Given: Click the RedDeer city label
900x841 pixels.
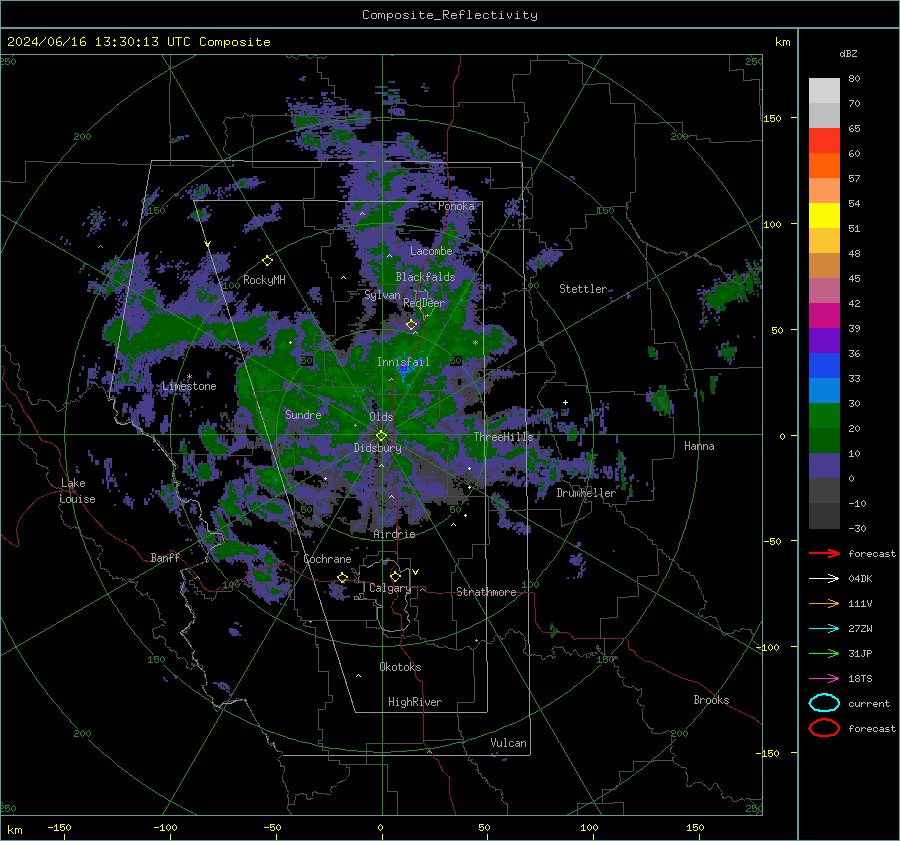Looking at the screenshot, I should point(424,303).
